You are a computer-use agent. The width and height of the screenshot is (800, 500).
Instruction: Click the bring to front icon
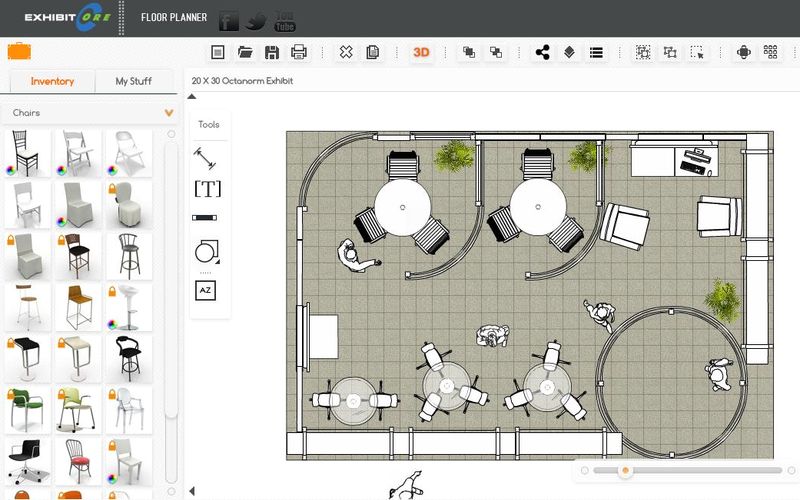pyautogui.click(x=468, y=52)
